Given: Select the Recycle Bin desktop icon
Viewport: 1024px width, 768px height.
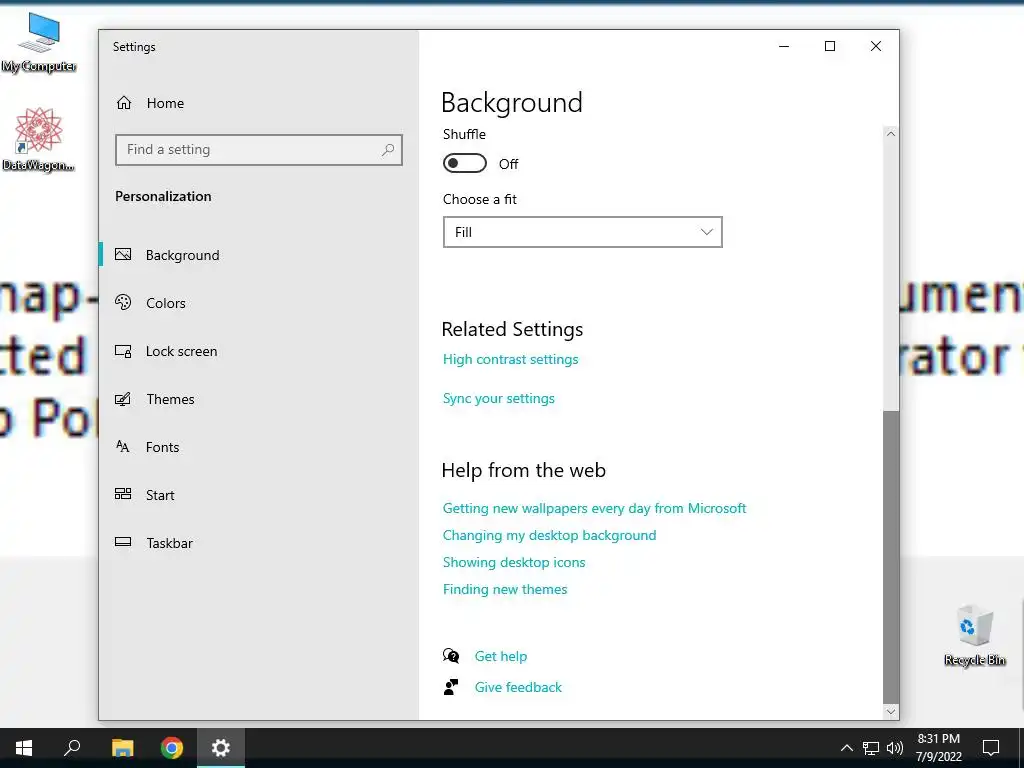Looking at the screenshot, I should 974,635.
